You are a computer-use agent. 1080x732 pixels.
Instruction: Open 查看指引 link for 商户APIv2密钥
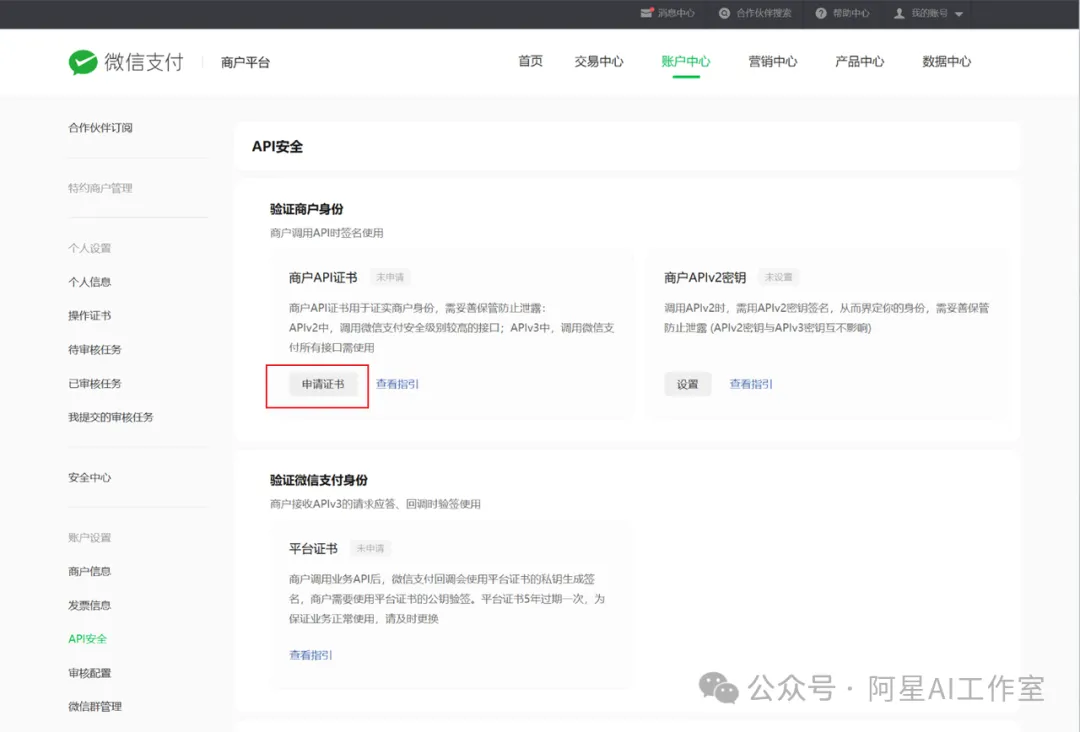pos(751,384)
